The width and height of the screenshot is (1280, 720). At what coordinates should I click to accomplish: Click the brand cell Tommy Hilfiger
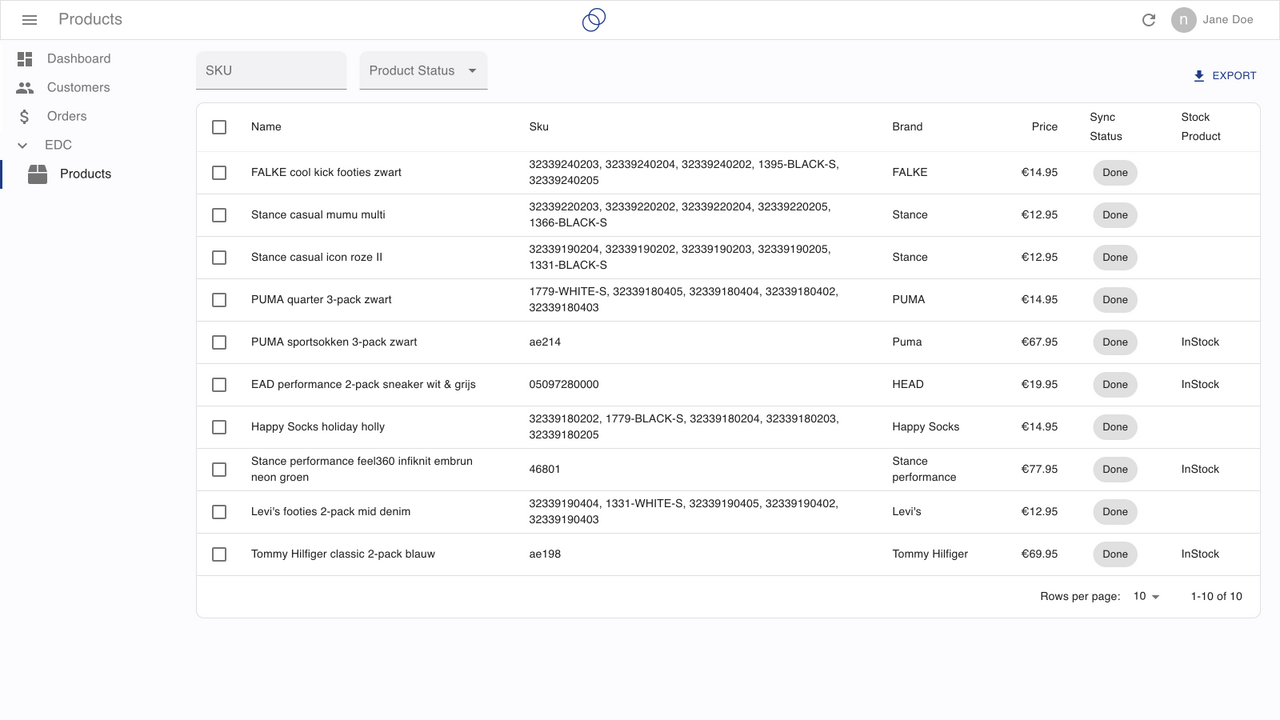(x=930, y=554)
